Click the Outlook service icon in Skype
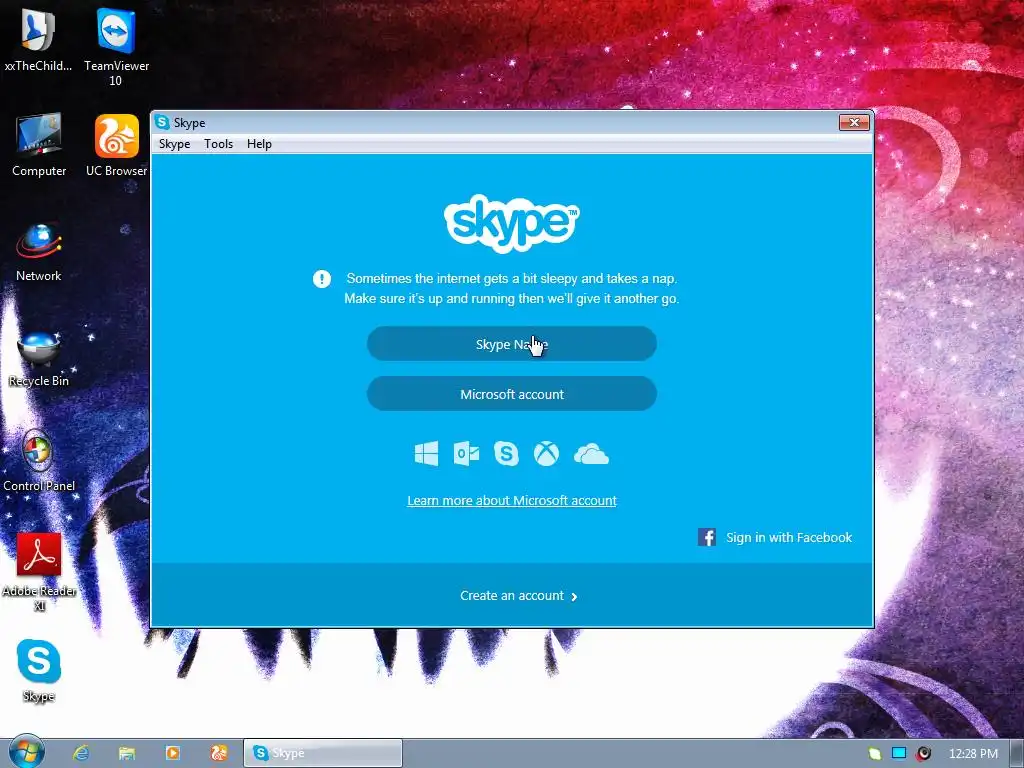Image resolution: width=1024 pixels, height=768 pixels. point(466,453)
